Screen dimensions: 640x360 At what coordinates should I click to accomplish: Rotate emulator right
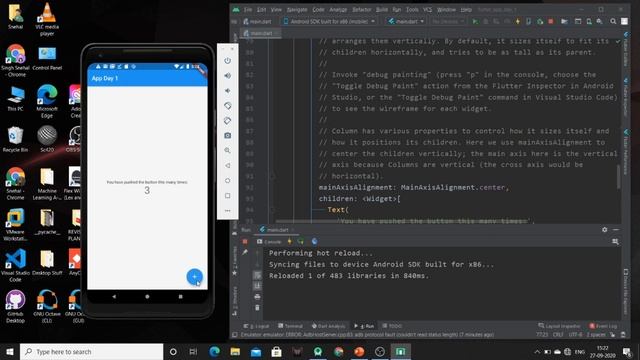[228, 121]
